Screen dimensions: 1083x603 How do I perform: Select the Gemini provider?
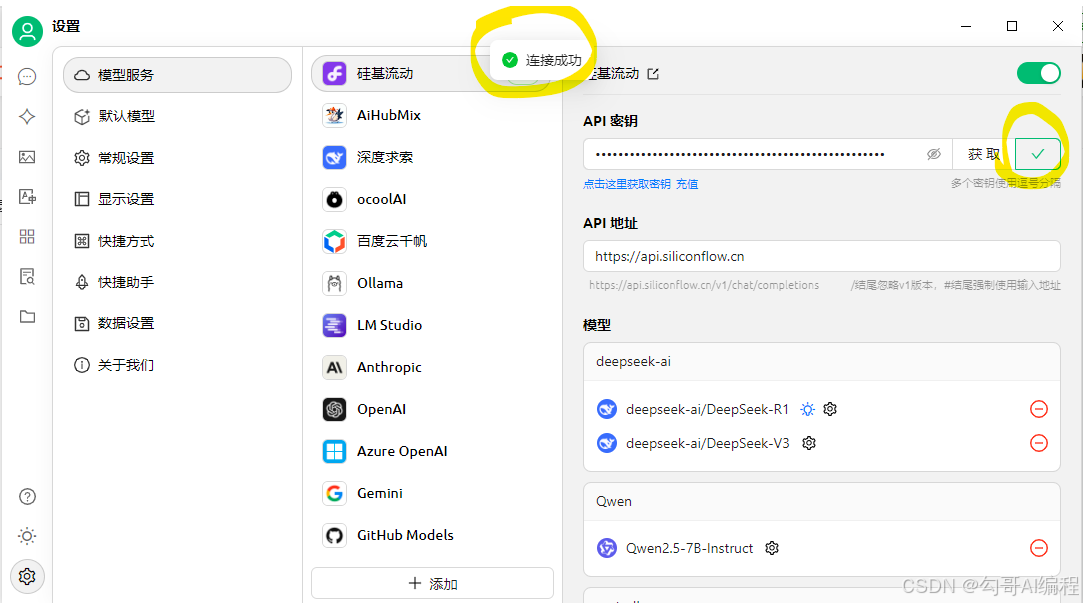point(432,493)
